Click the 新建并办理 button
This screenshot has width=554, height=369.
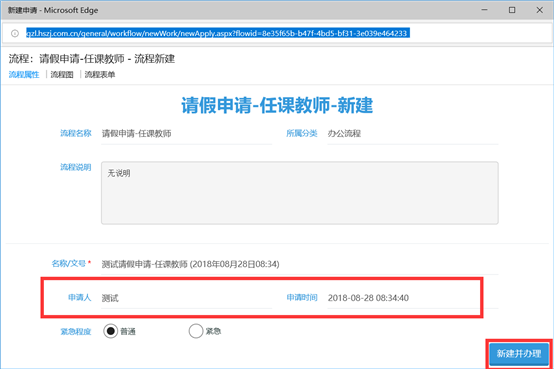pos(519,353)
